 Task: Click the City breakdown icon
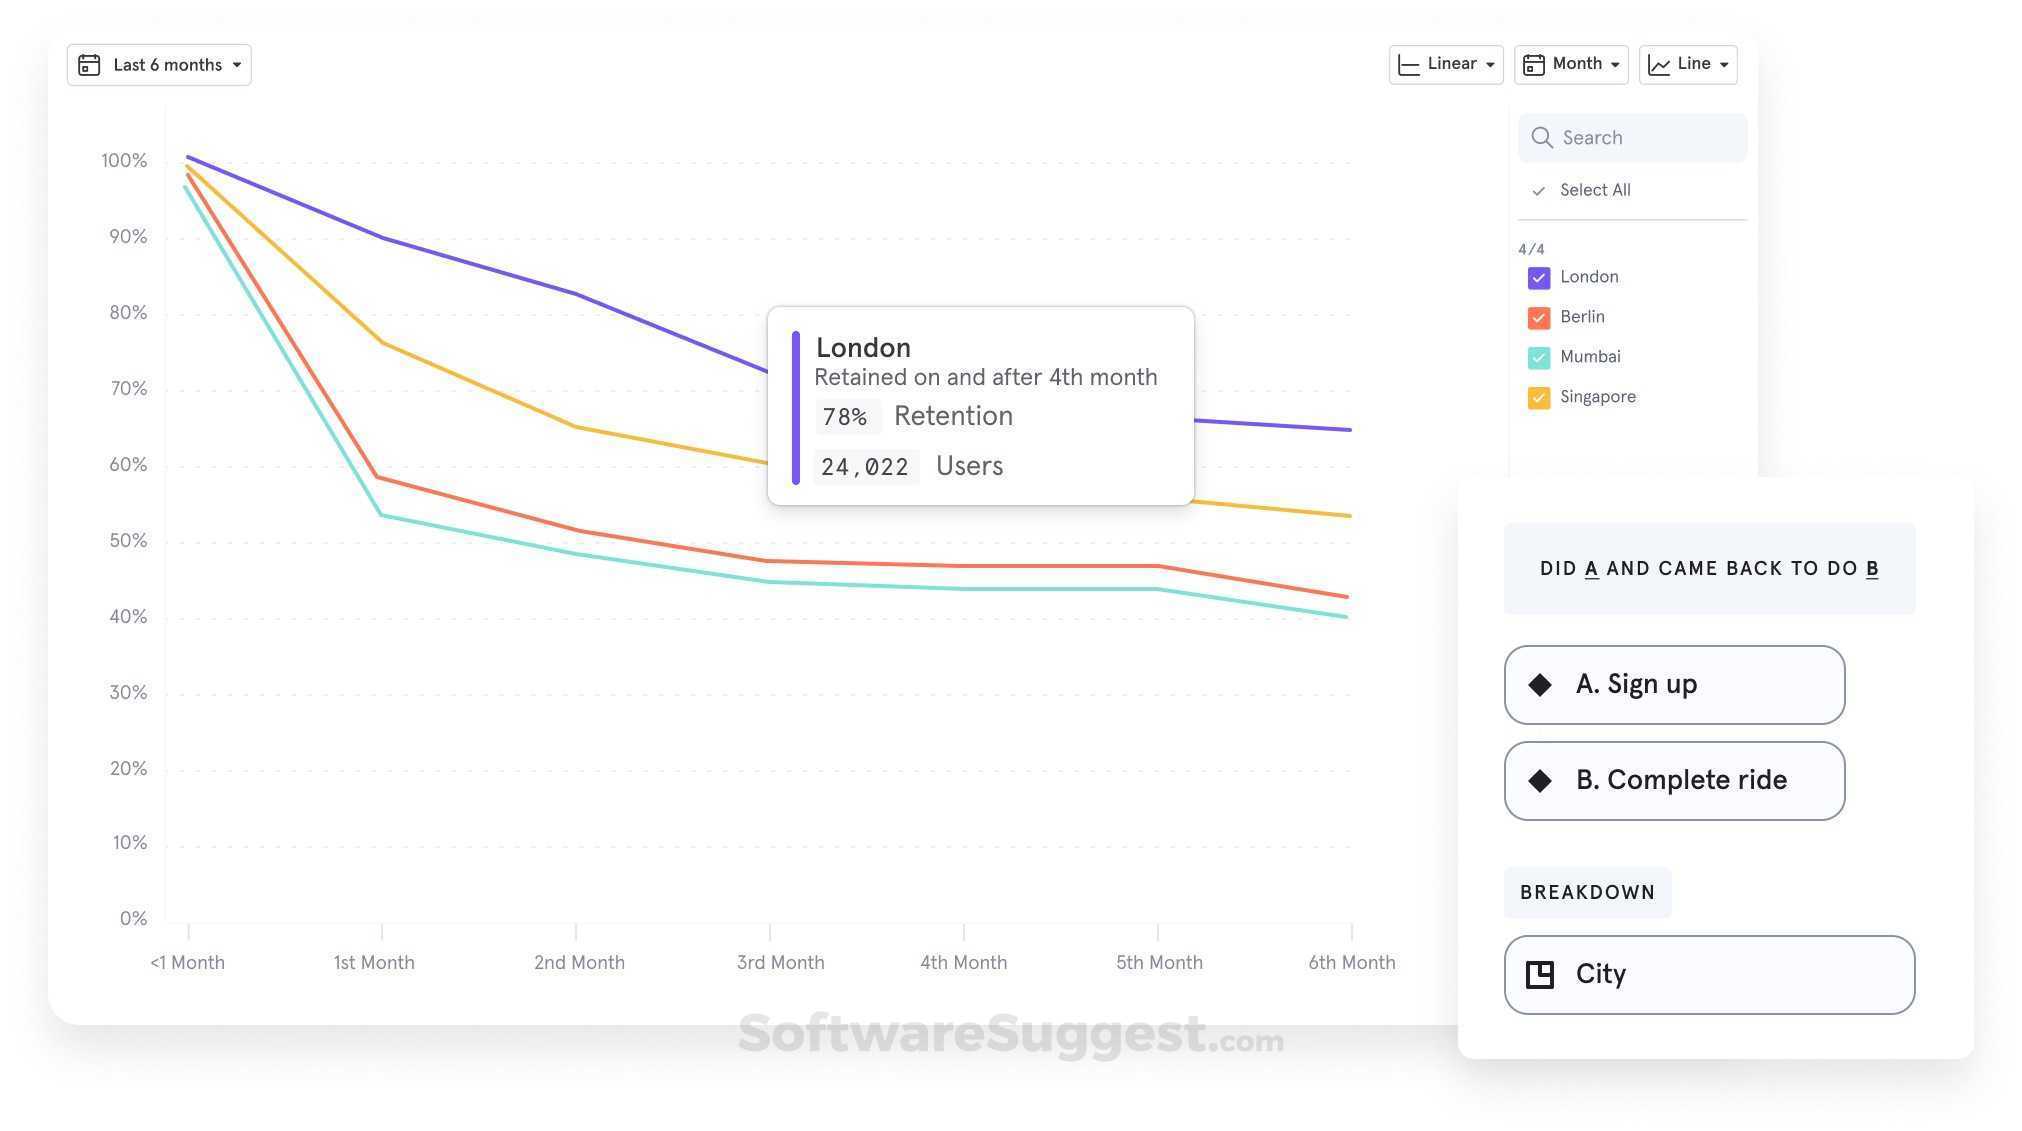click(1541, 974)
